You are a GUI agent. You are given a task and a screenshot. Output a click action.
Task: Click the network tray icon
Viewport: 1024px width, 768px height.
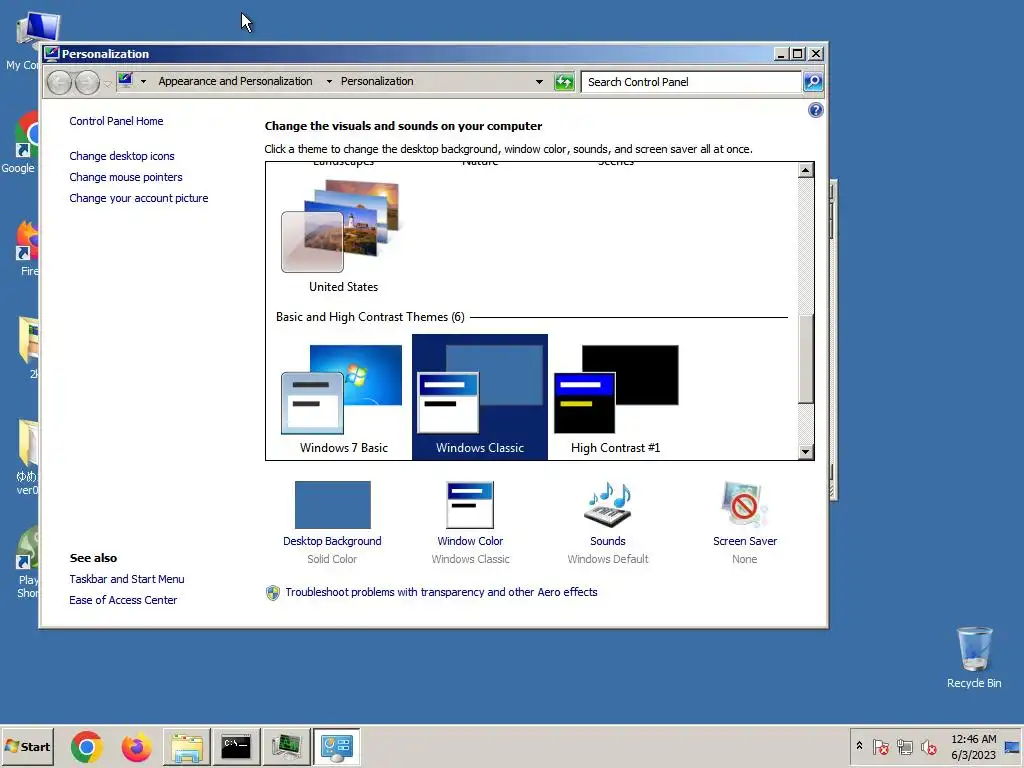904,746
